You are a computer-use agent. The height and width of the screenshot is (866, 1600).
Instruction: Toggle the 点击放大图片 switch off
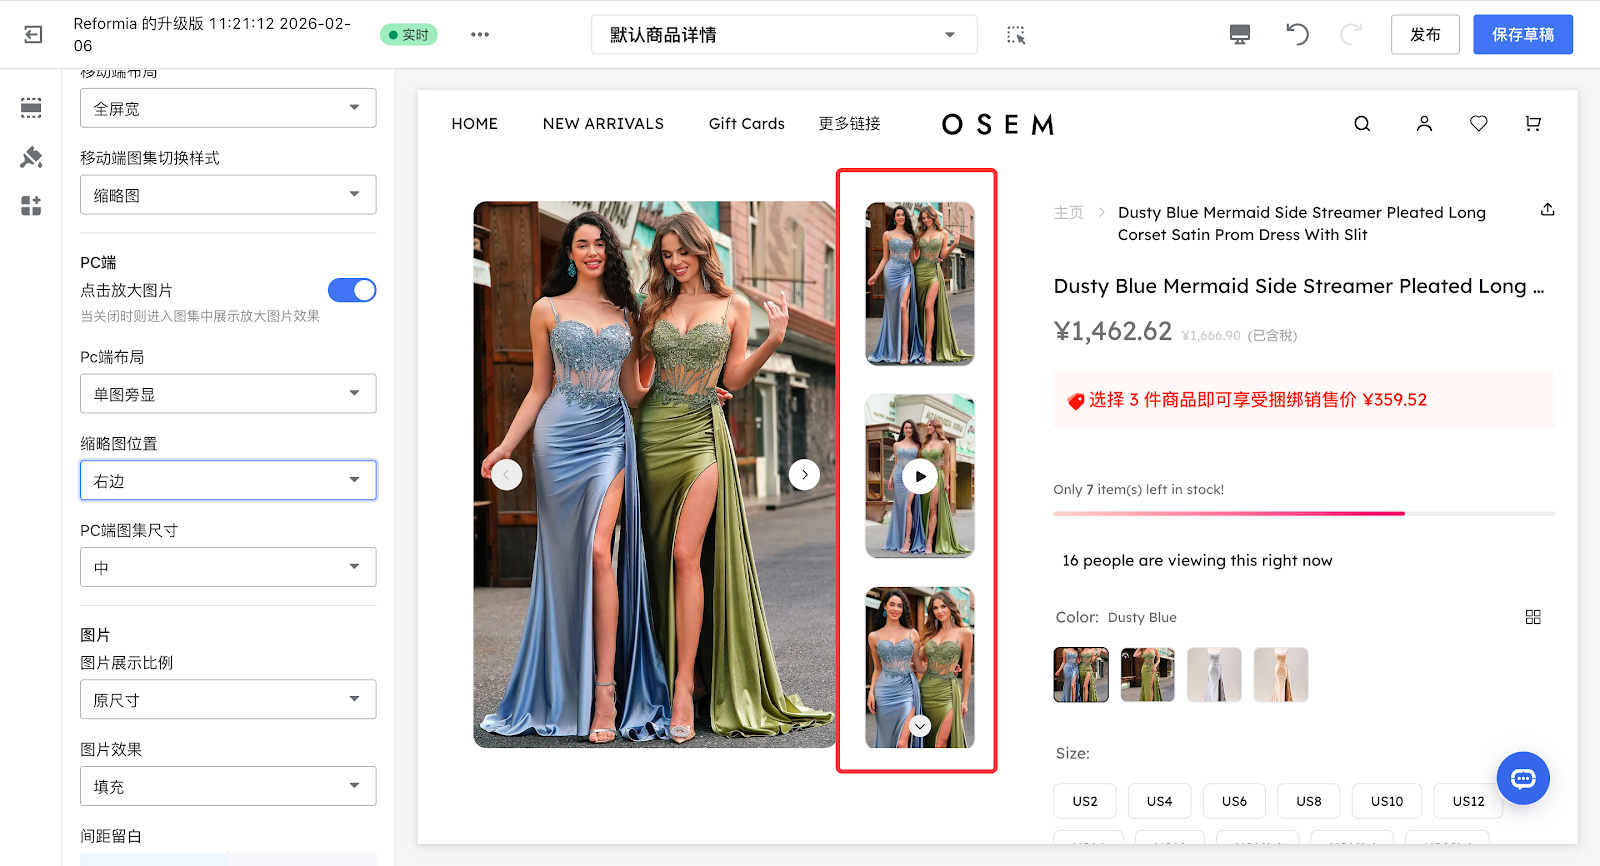point(352,290)
